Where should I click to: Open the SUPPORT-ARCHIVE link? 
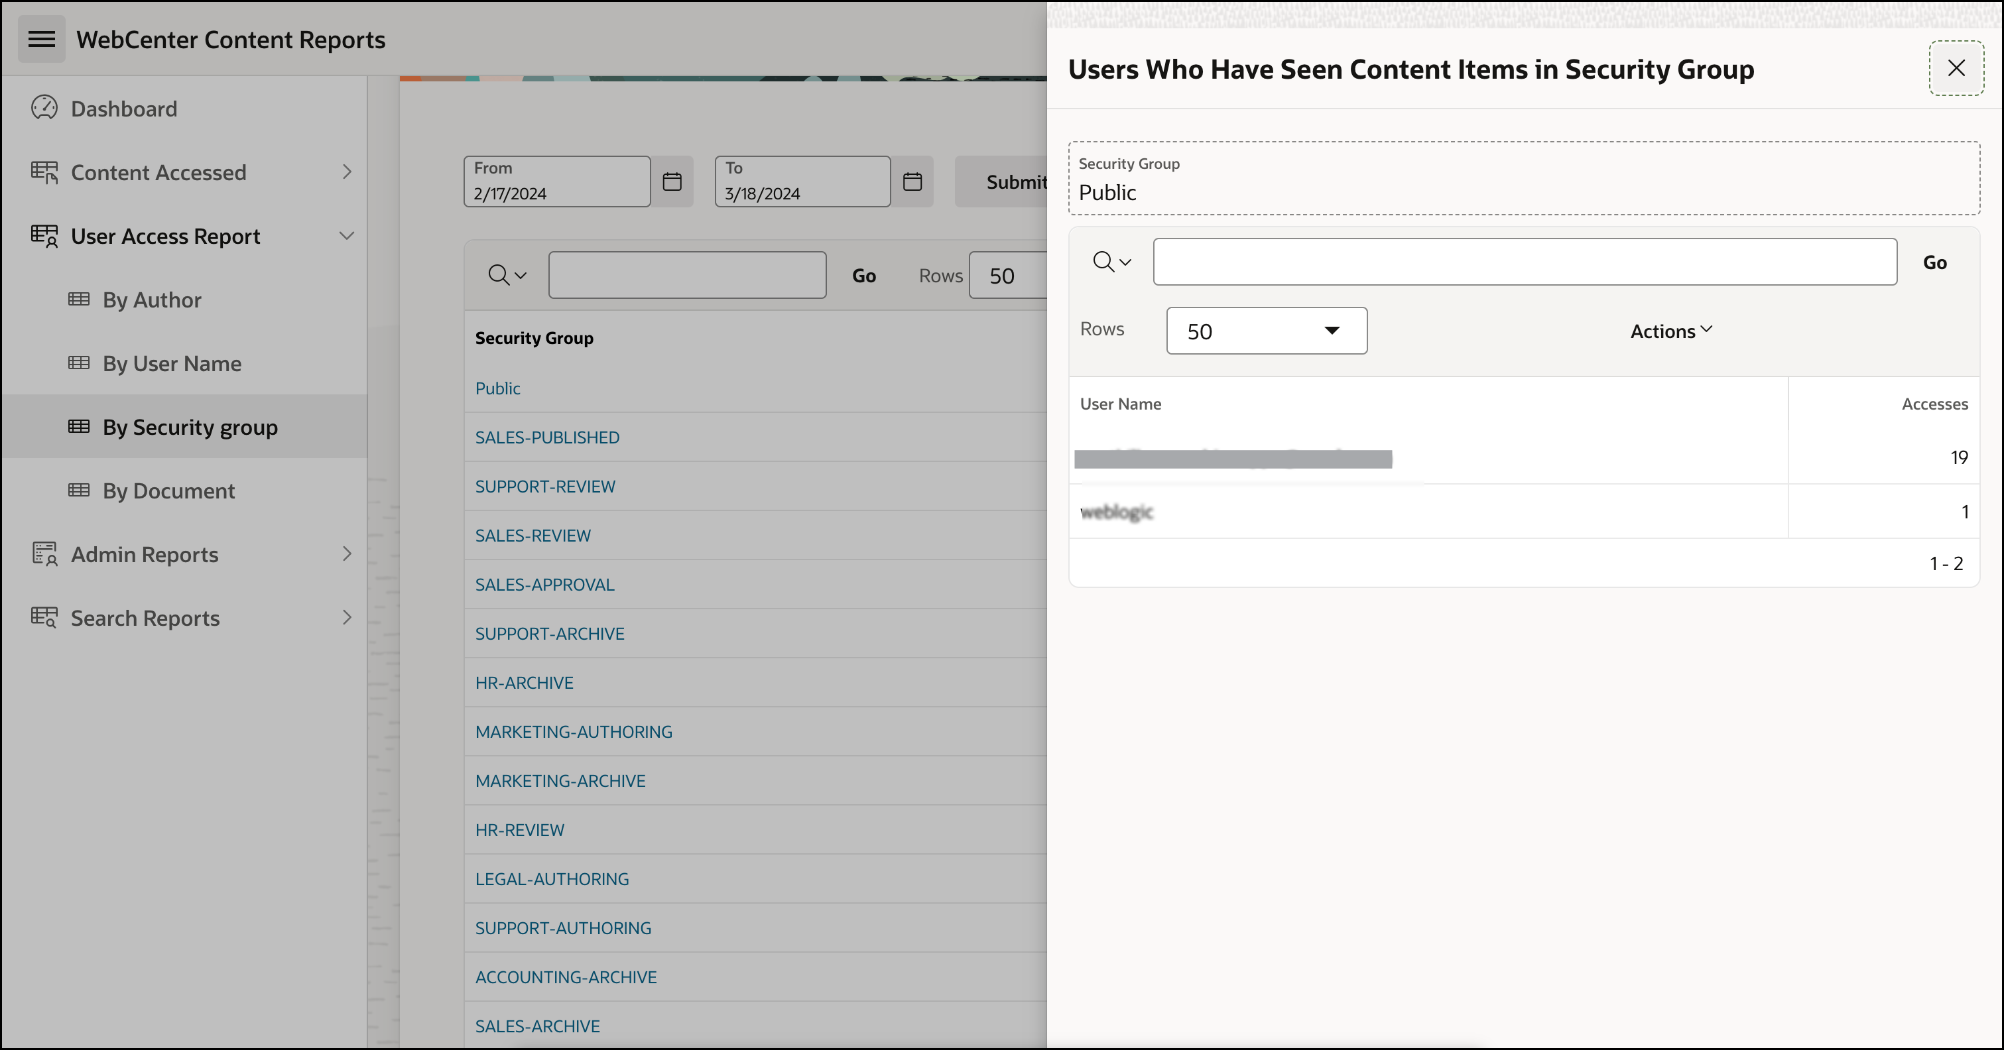tap(550, 633)
